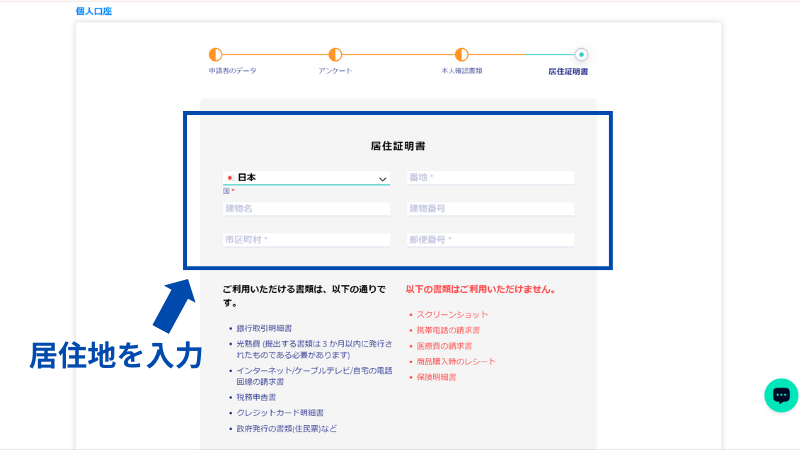
Task: Click the chevron arrow of the country selector
Action: coord(382,179)
